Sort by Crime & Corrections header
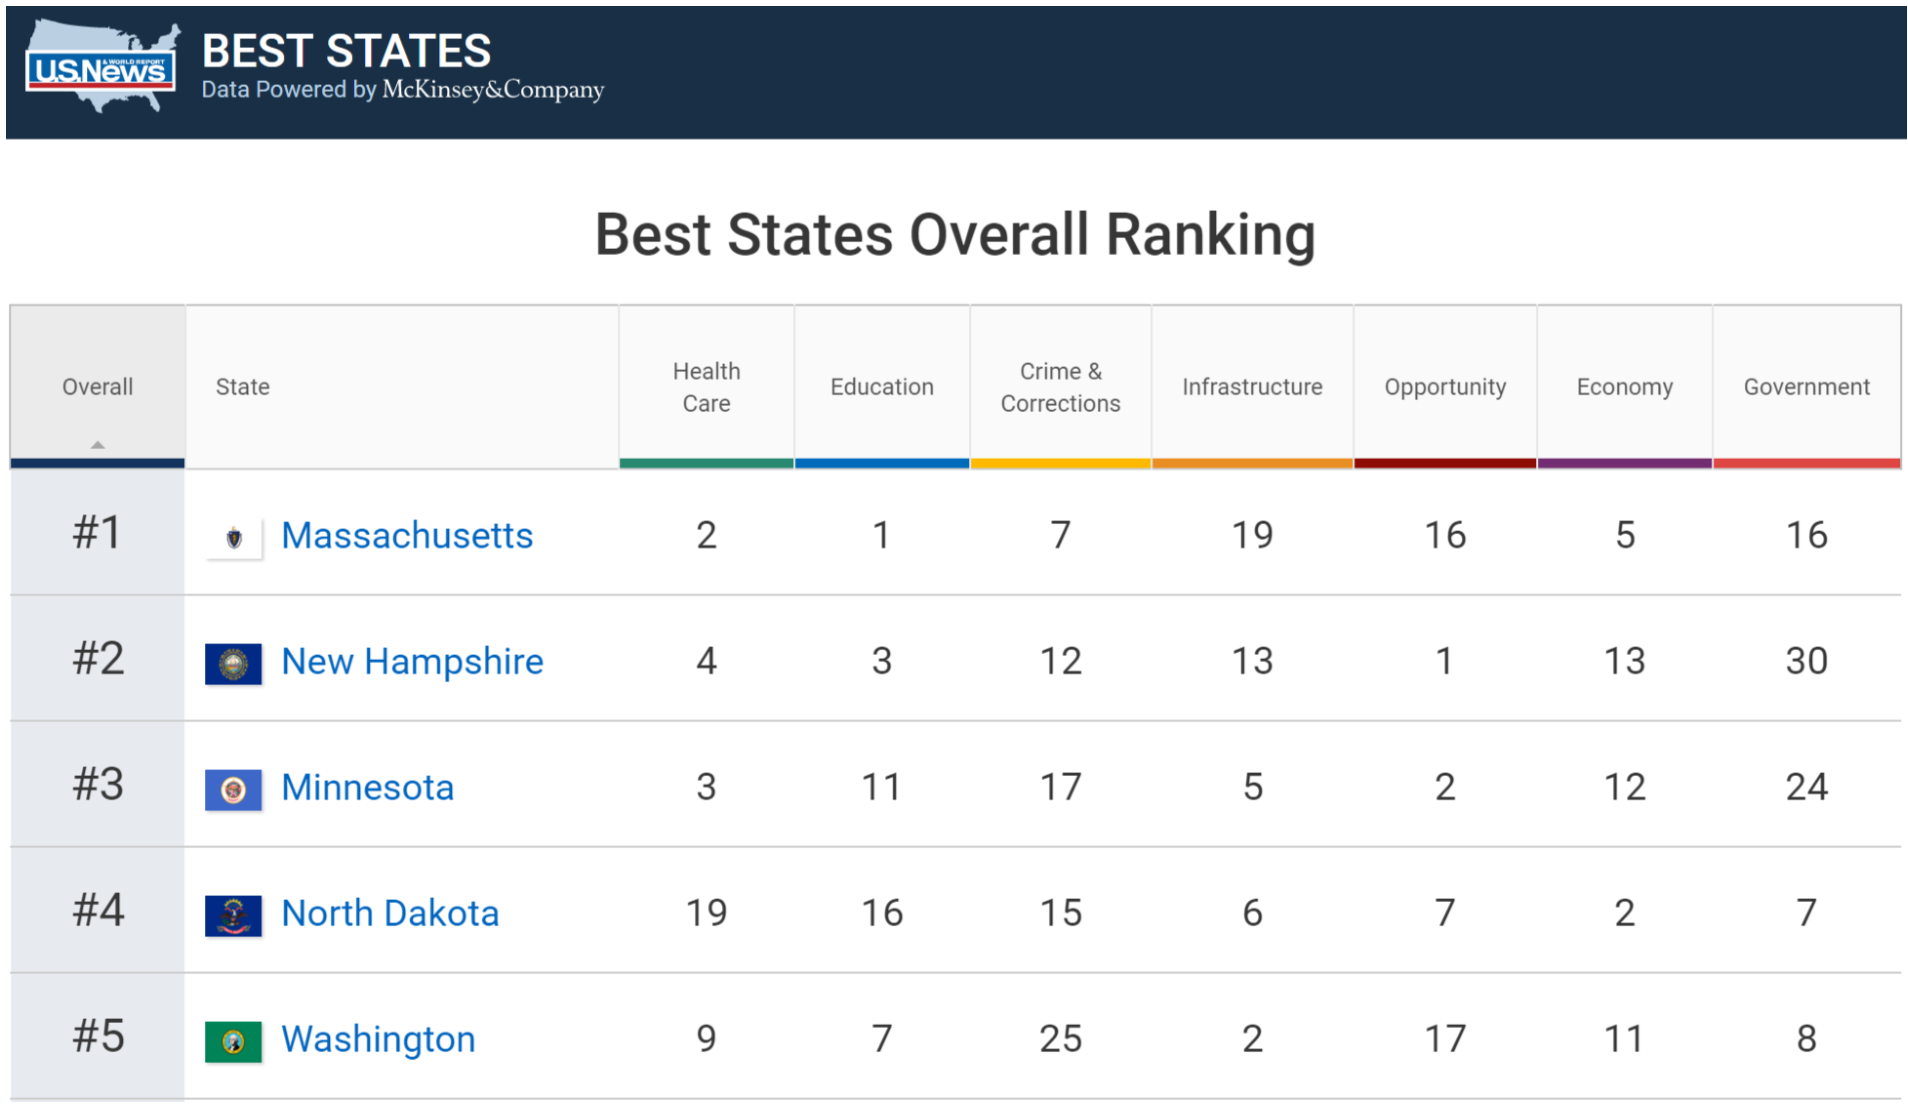1908x1108 pixels. [1060, 387]
